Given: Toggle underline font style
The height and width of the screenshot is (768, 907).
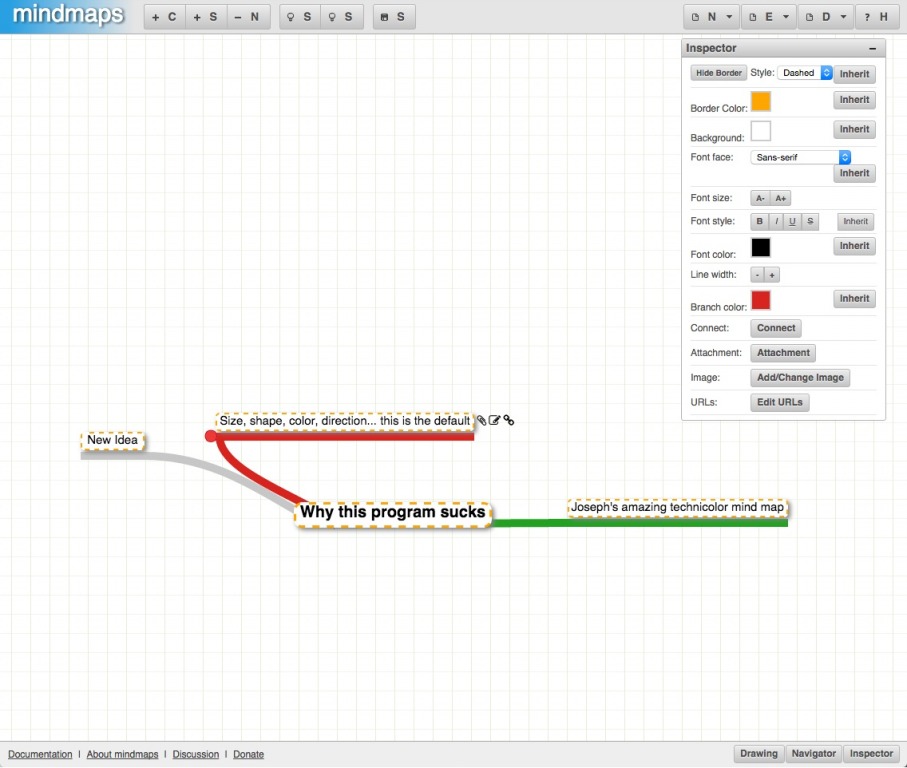Looking at the screenshot, I should (x=793, y=221).
